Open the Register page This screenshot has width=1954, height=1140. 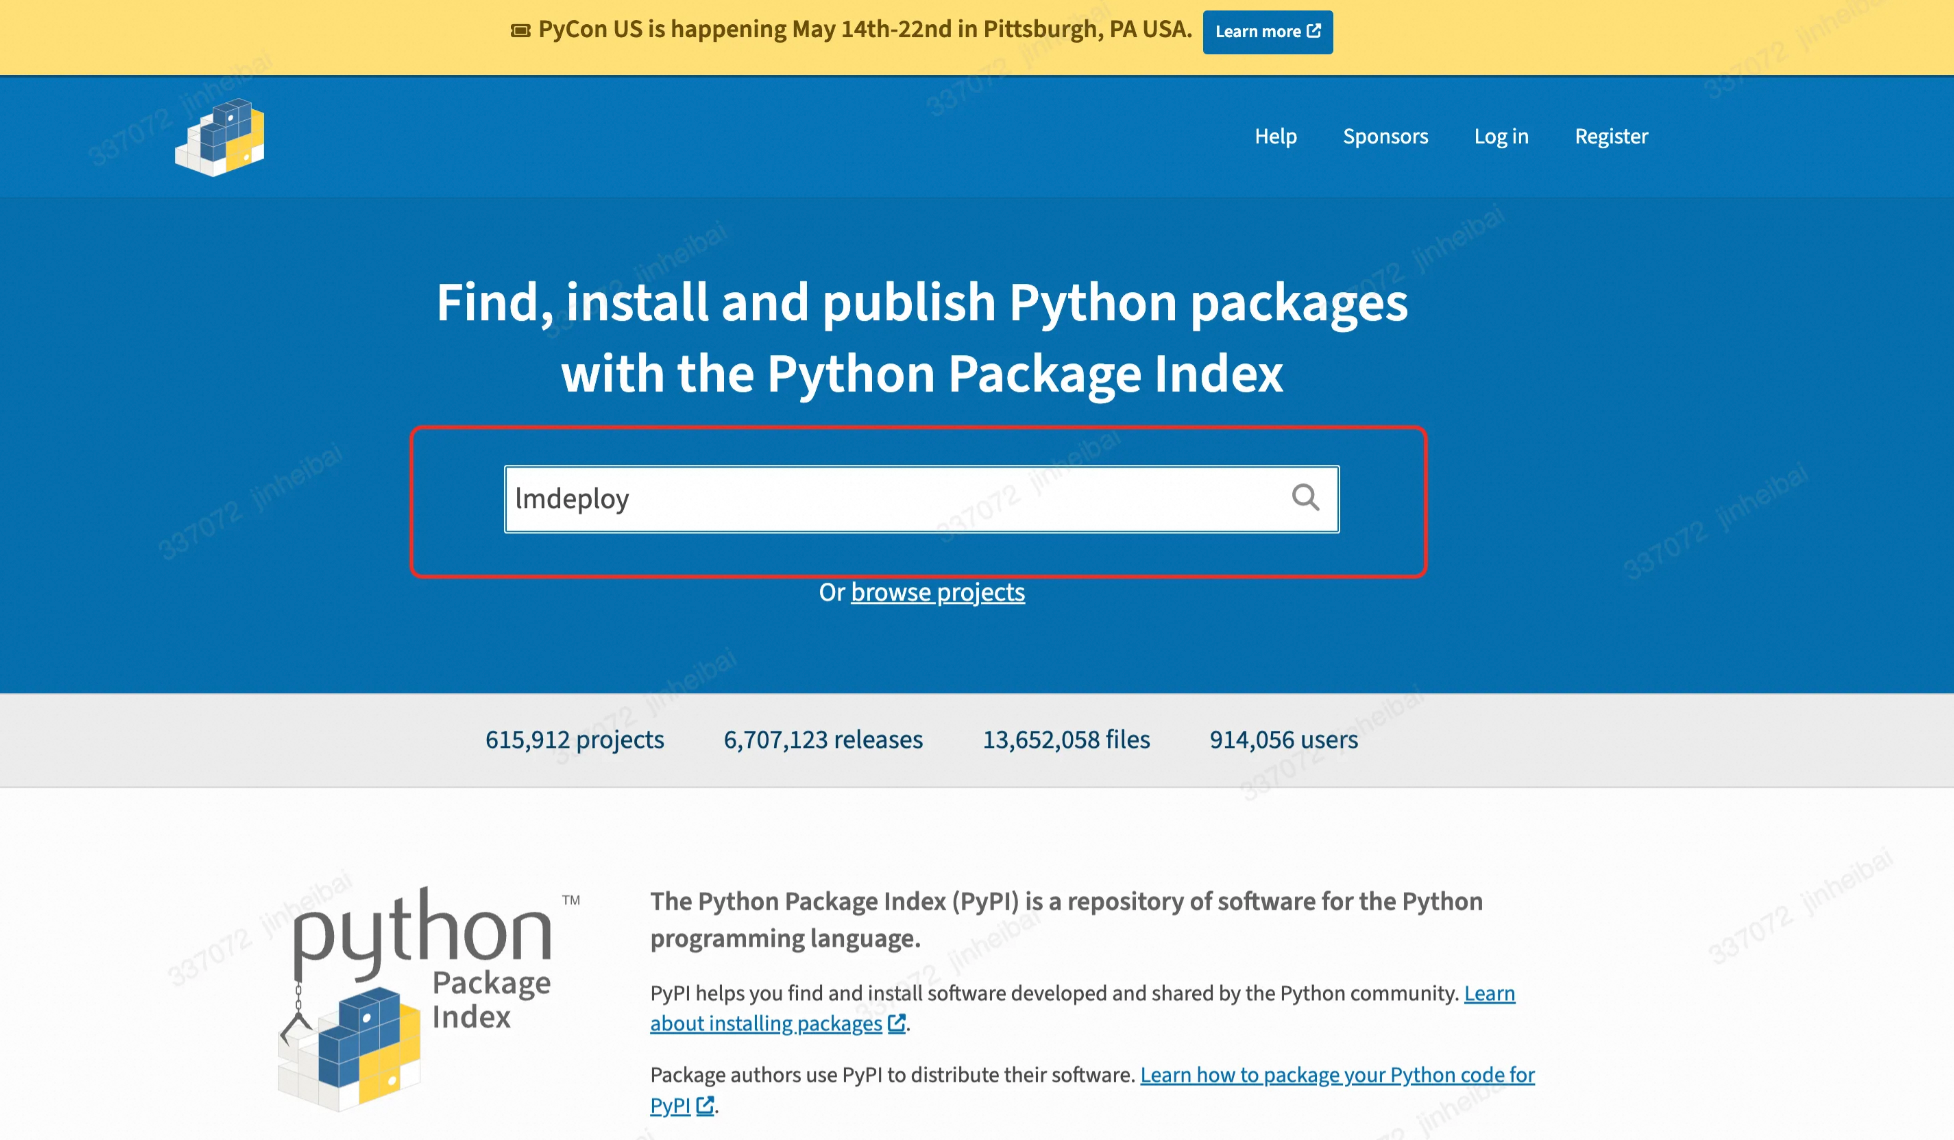click(1610, 137)
